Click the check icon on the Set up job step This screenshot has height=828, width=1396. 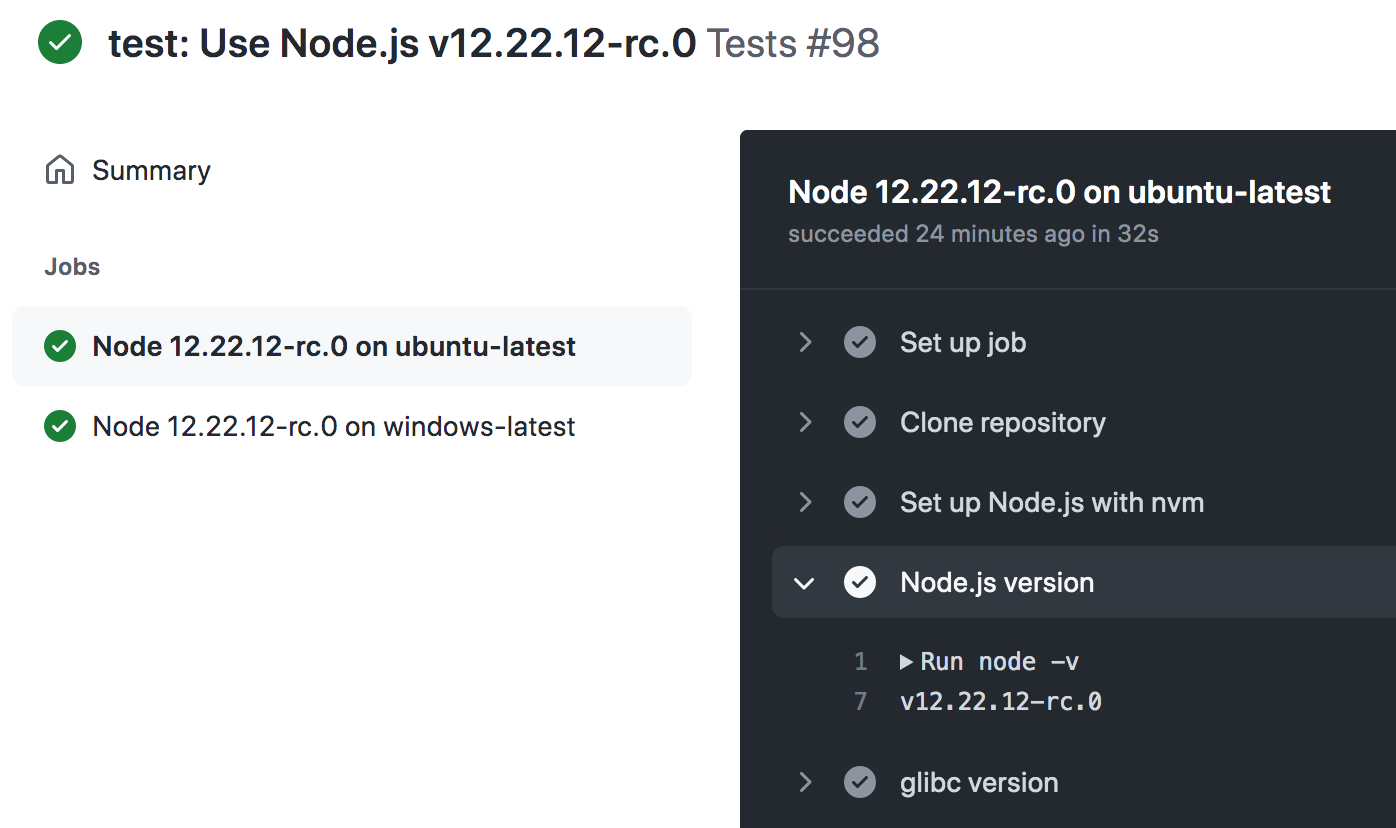860,342
